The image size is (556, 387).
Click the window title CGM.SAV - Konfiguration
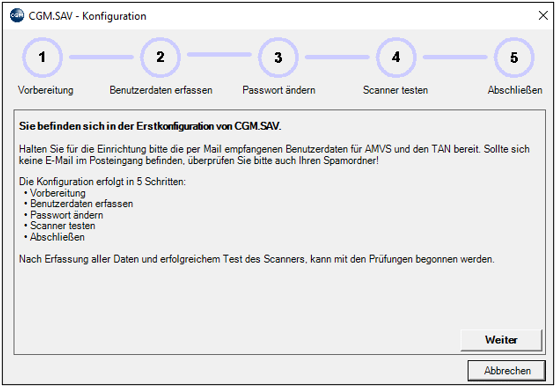point(88,16)
